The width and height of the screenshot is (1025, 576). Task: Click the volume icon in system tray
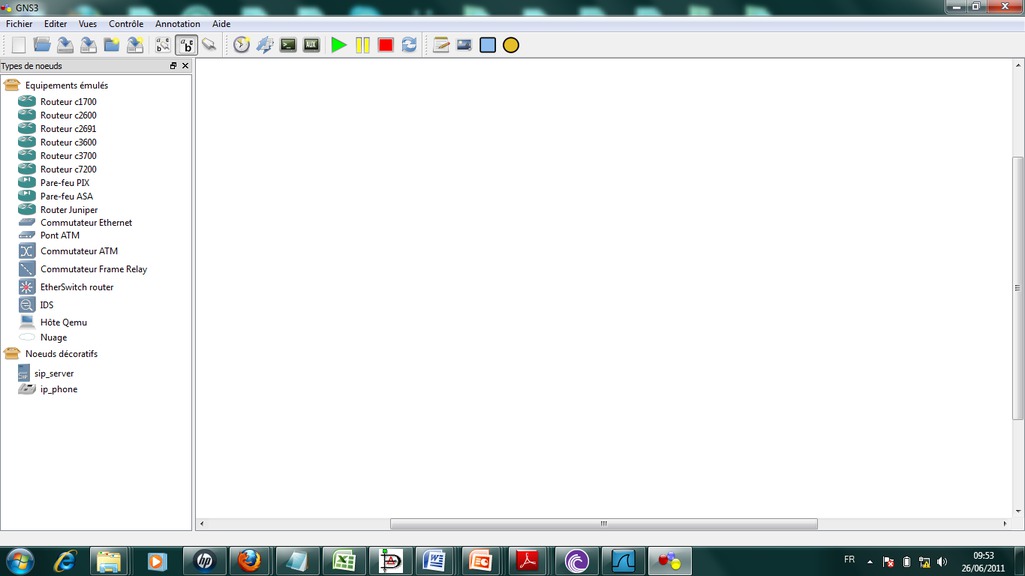(942, 562)
